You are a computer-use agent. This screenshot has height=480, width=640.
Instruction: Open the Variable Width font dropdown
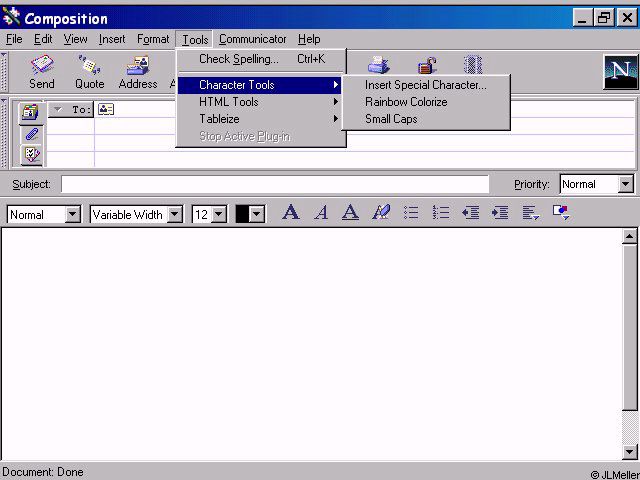click(175, 214)
